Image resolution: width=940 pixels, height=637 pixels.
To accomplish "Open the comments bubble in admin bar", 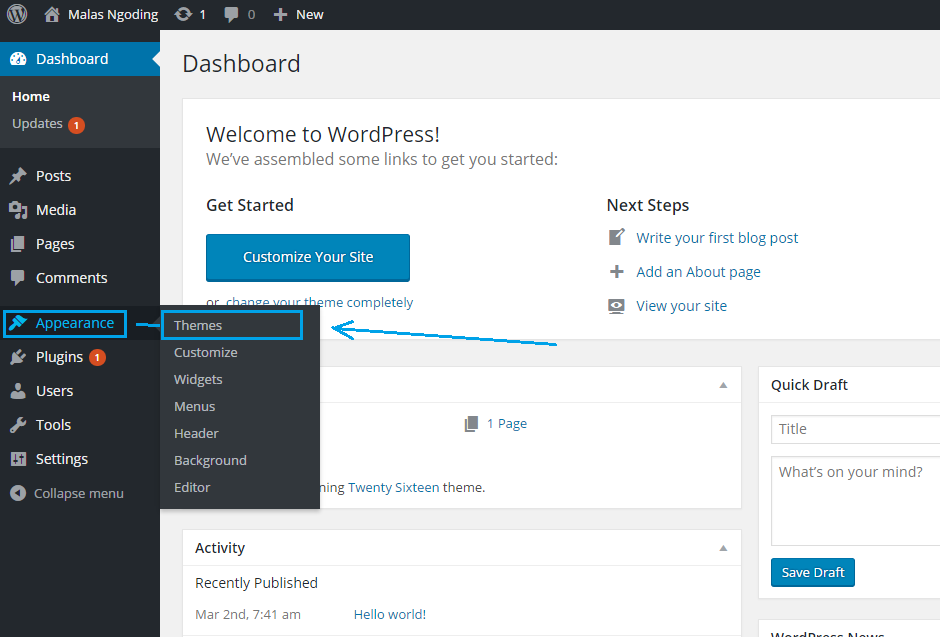I will [231, 15].
